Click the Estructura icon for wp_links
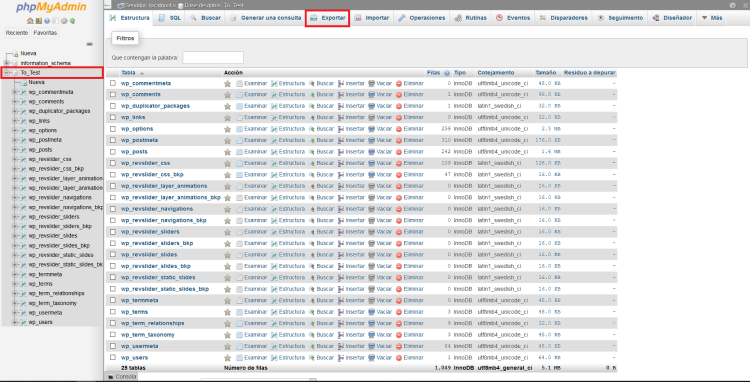 tap(274, 118)
